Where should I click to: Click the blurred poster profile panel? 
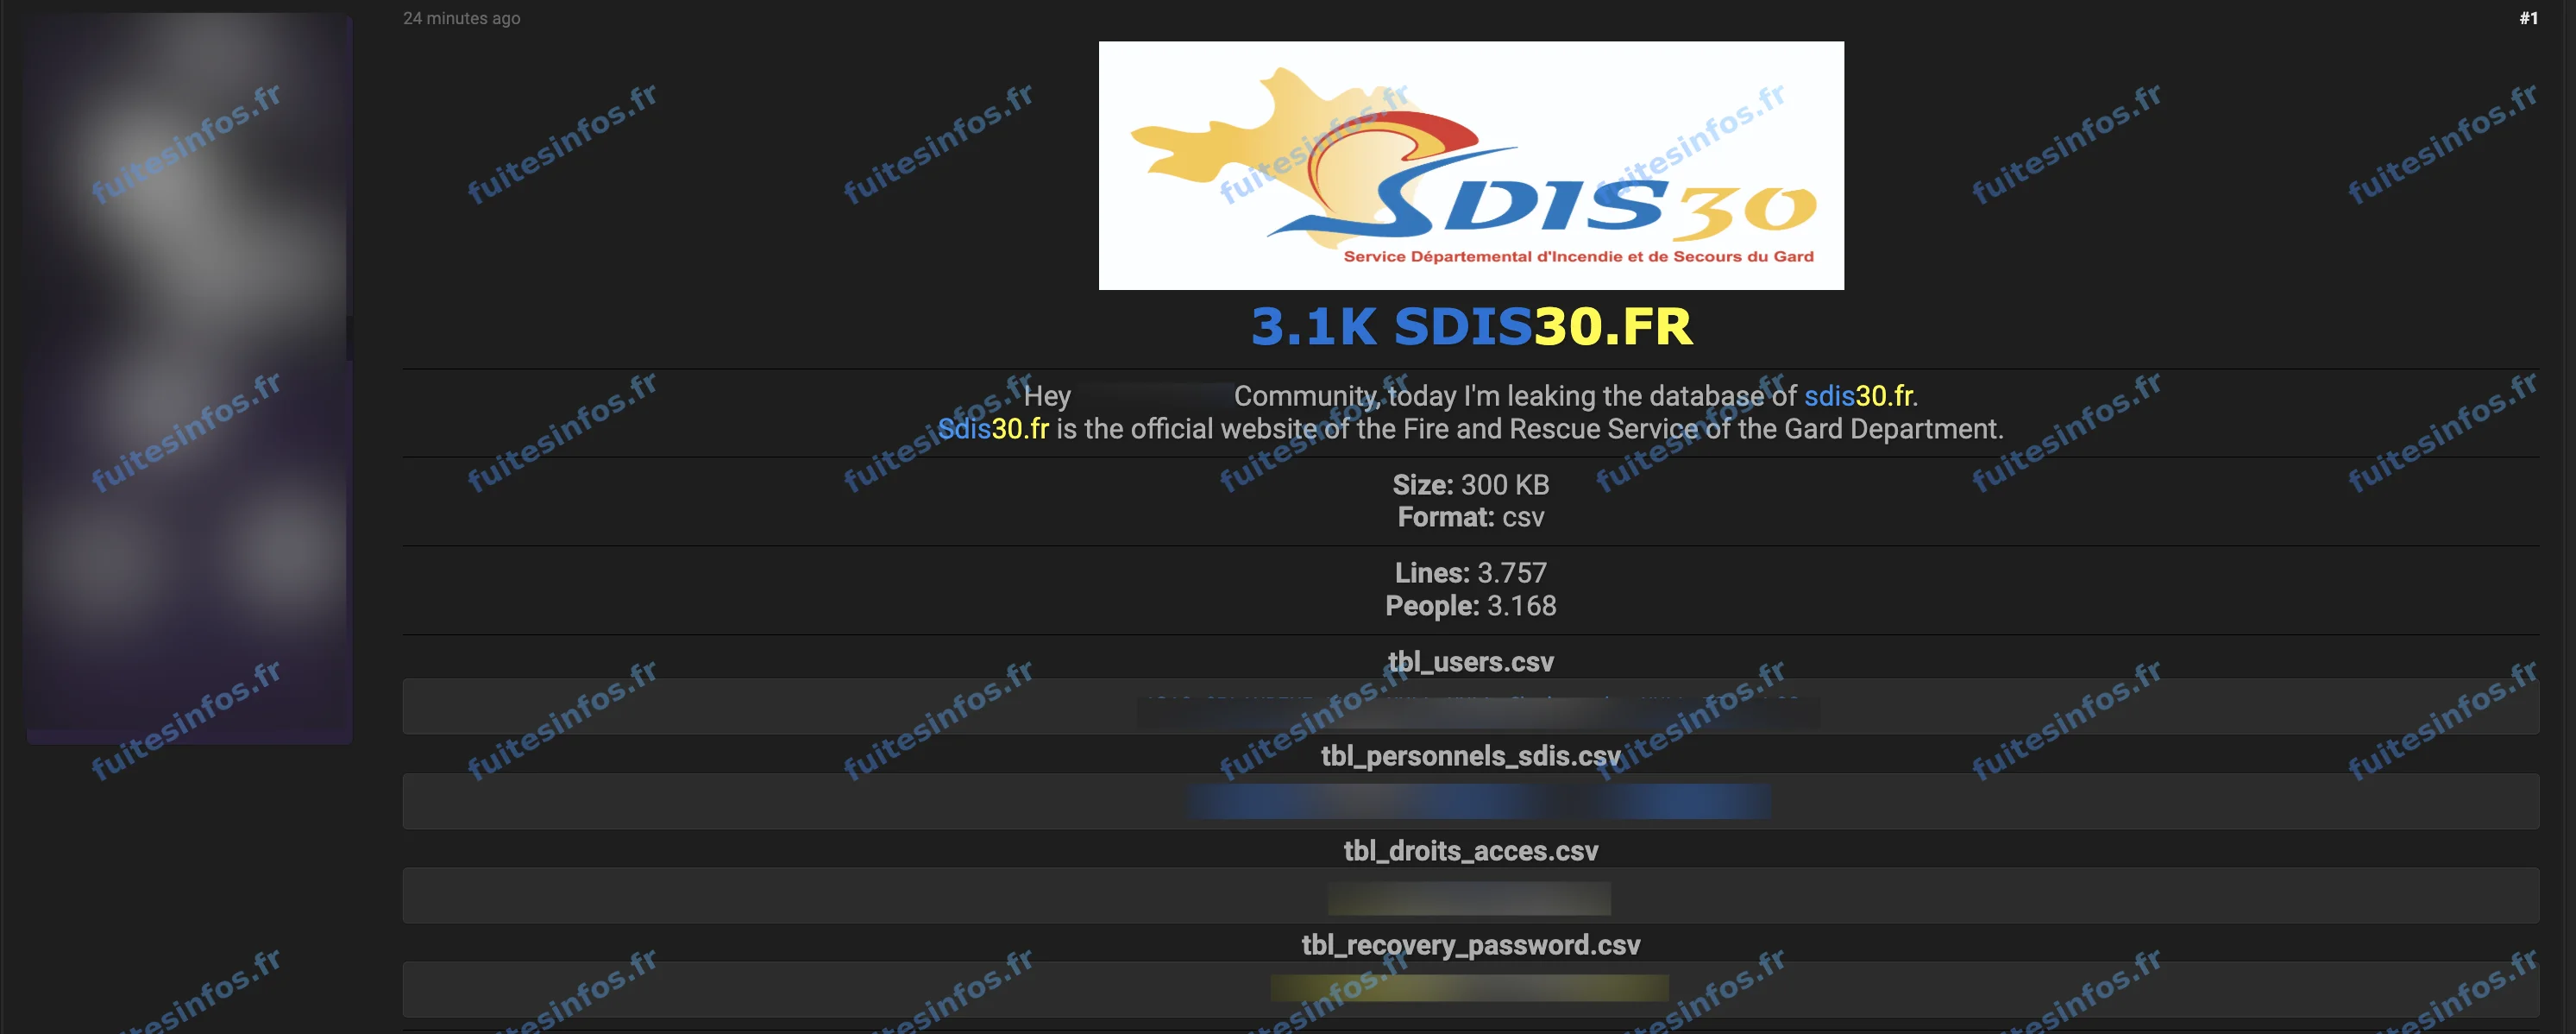tap(189, 379)
